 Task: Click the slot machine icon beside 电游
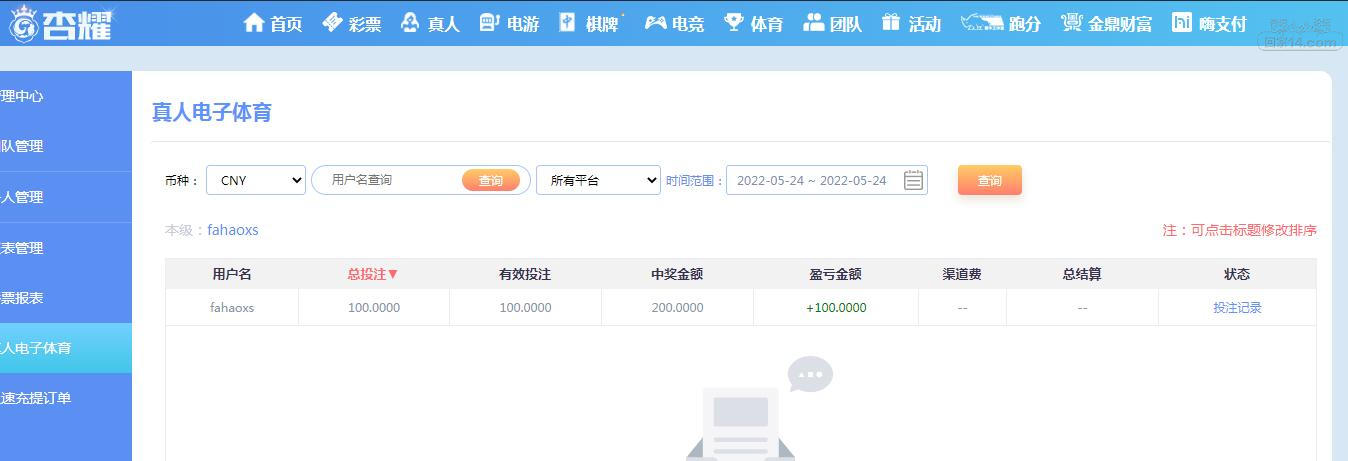488,22
